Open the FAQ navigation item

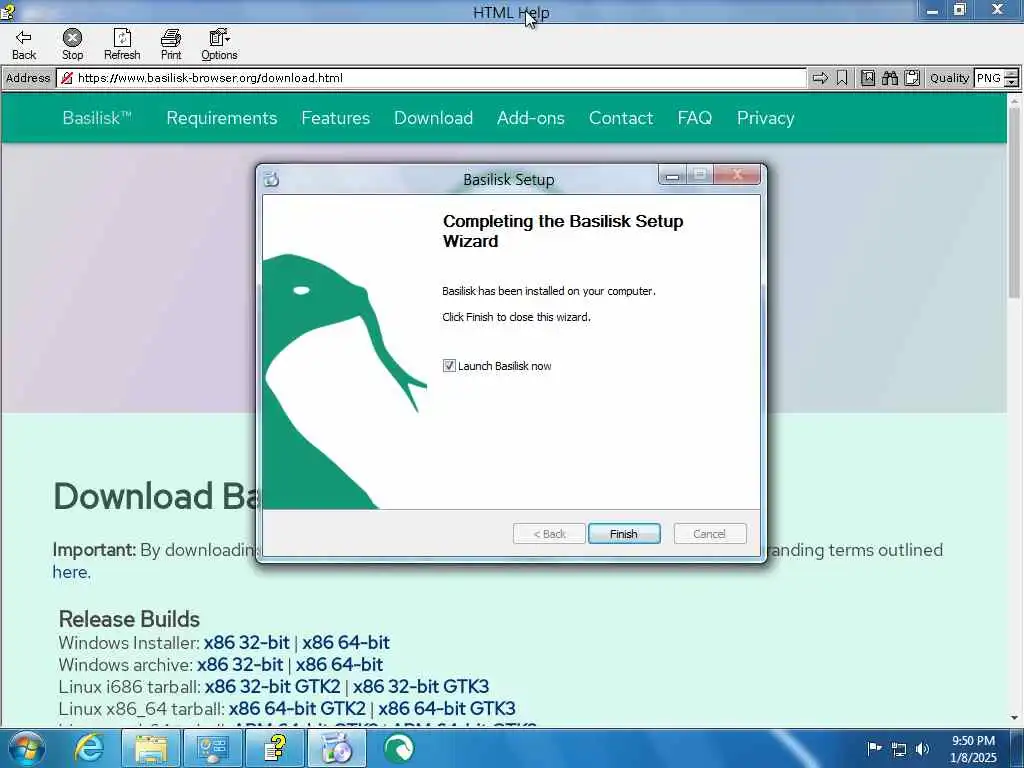695,118
